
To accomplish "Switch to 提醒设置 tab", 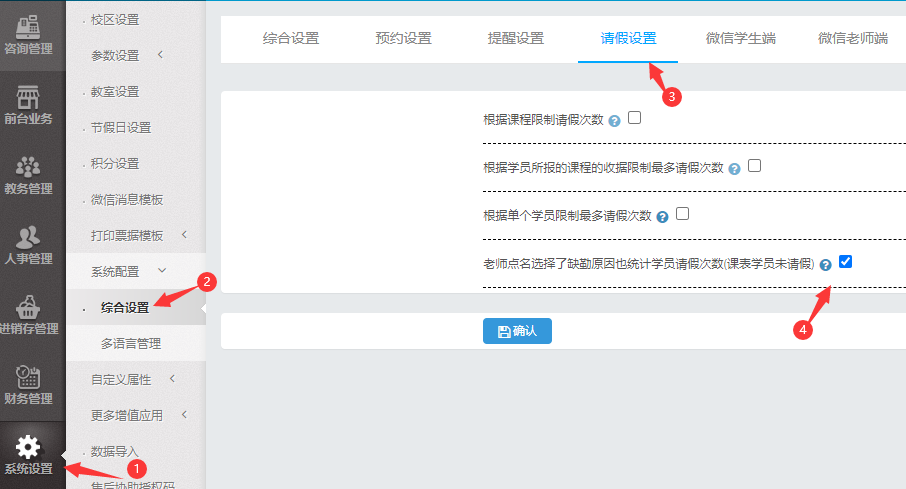I will (x=515, y=39).
